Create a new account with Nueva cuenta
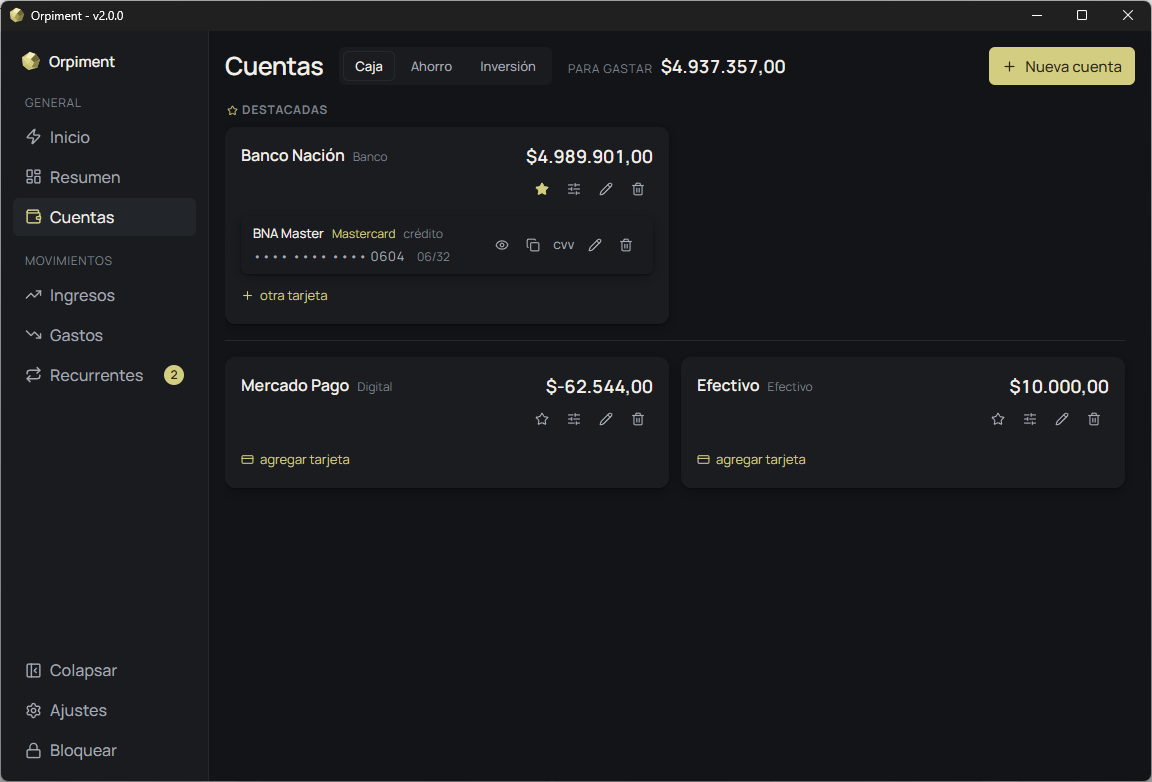 [1062, 66]
